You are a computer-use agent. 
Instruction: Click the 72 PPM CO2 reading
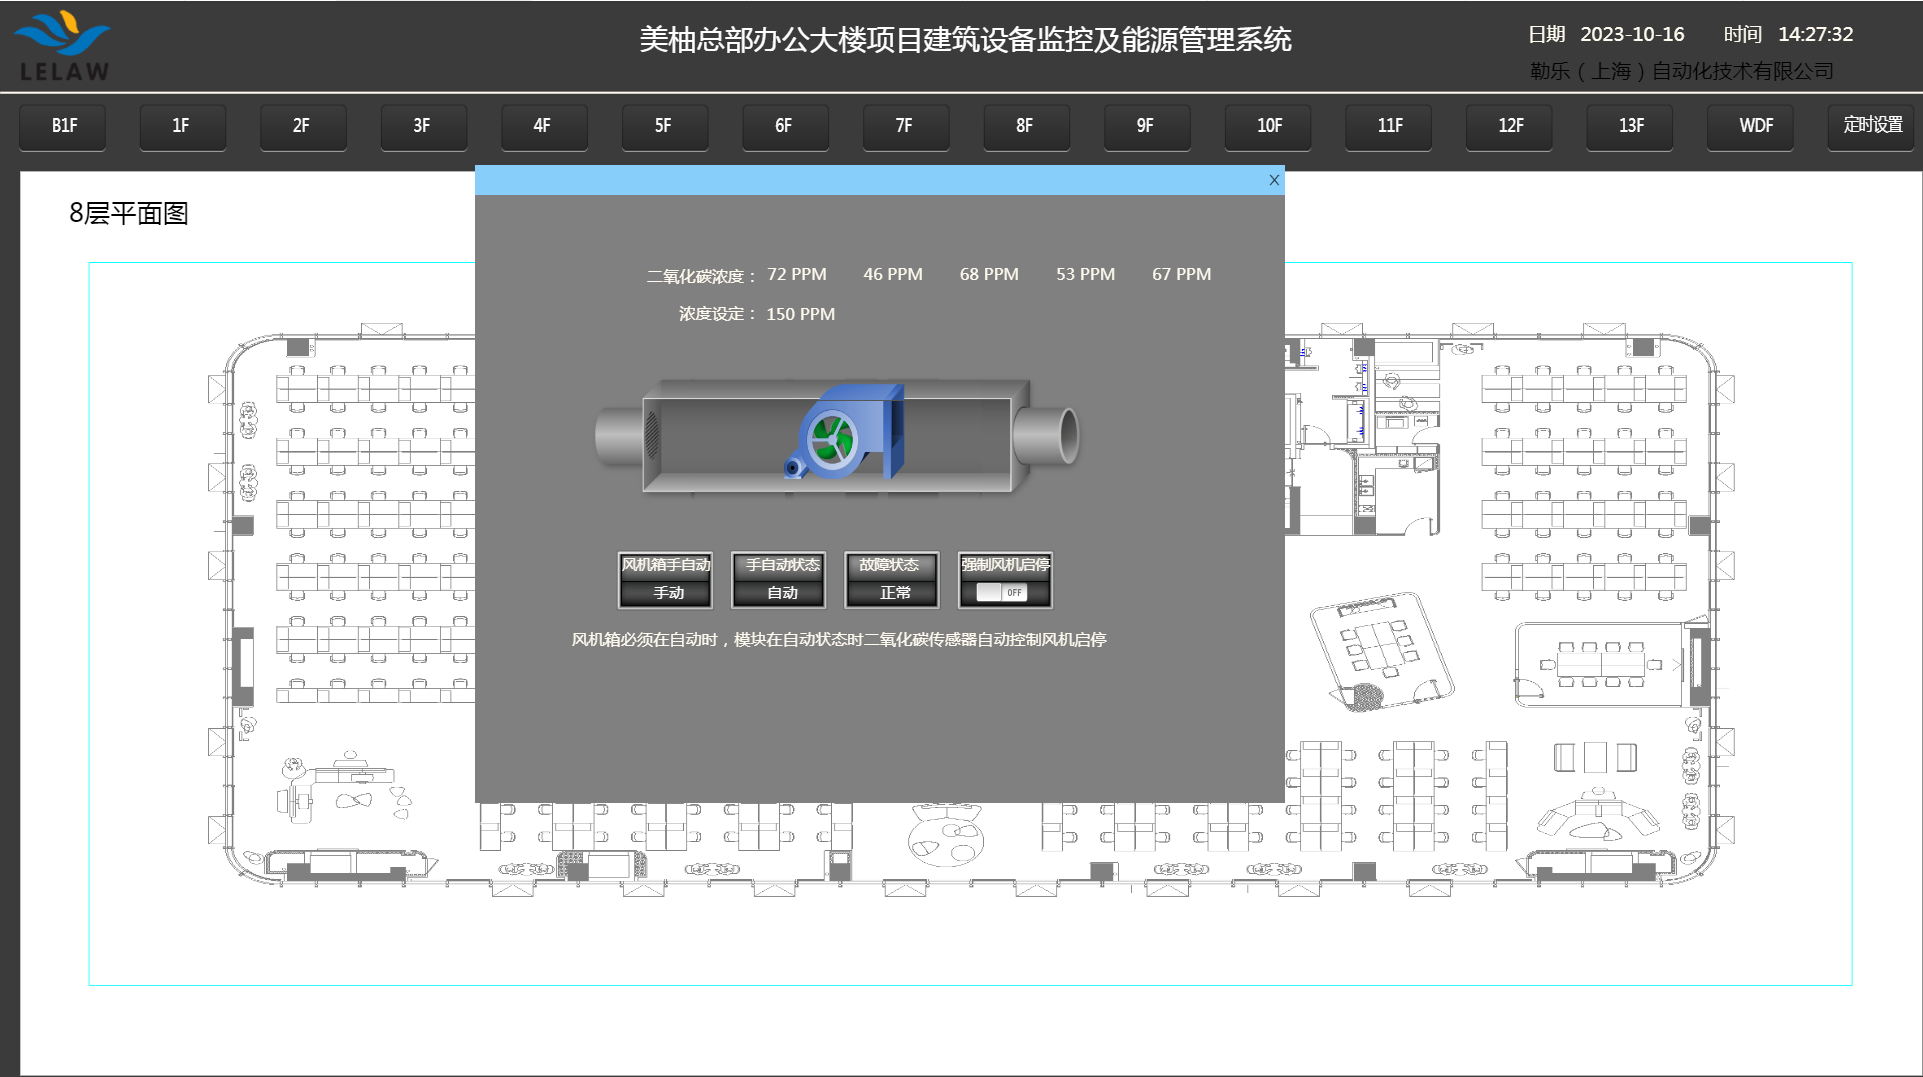(796, 274)
